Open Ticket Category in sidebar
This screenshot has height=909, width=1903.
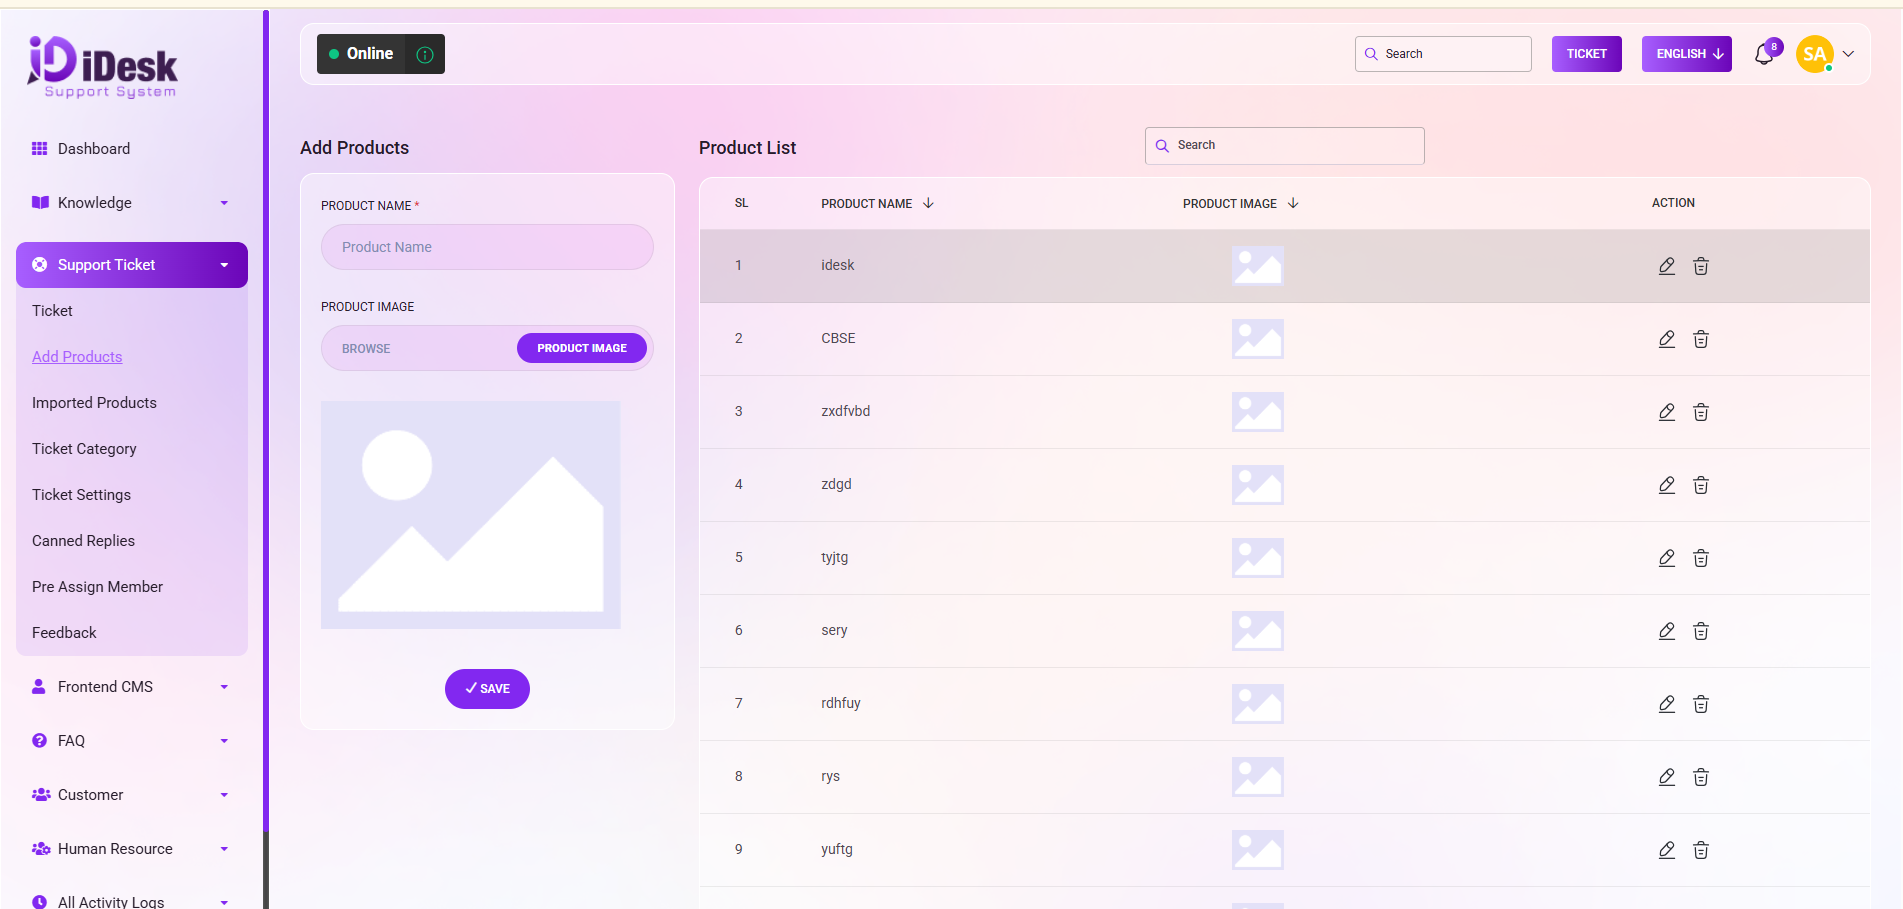(x=84, y=449)
